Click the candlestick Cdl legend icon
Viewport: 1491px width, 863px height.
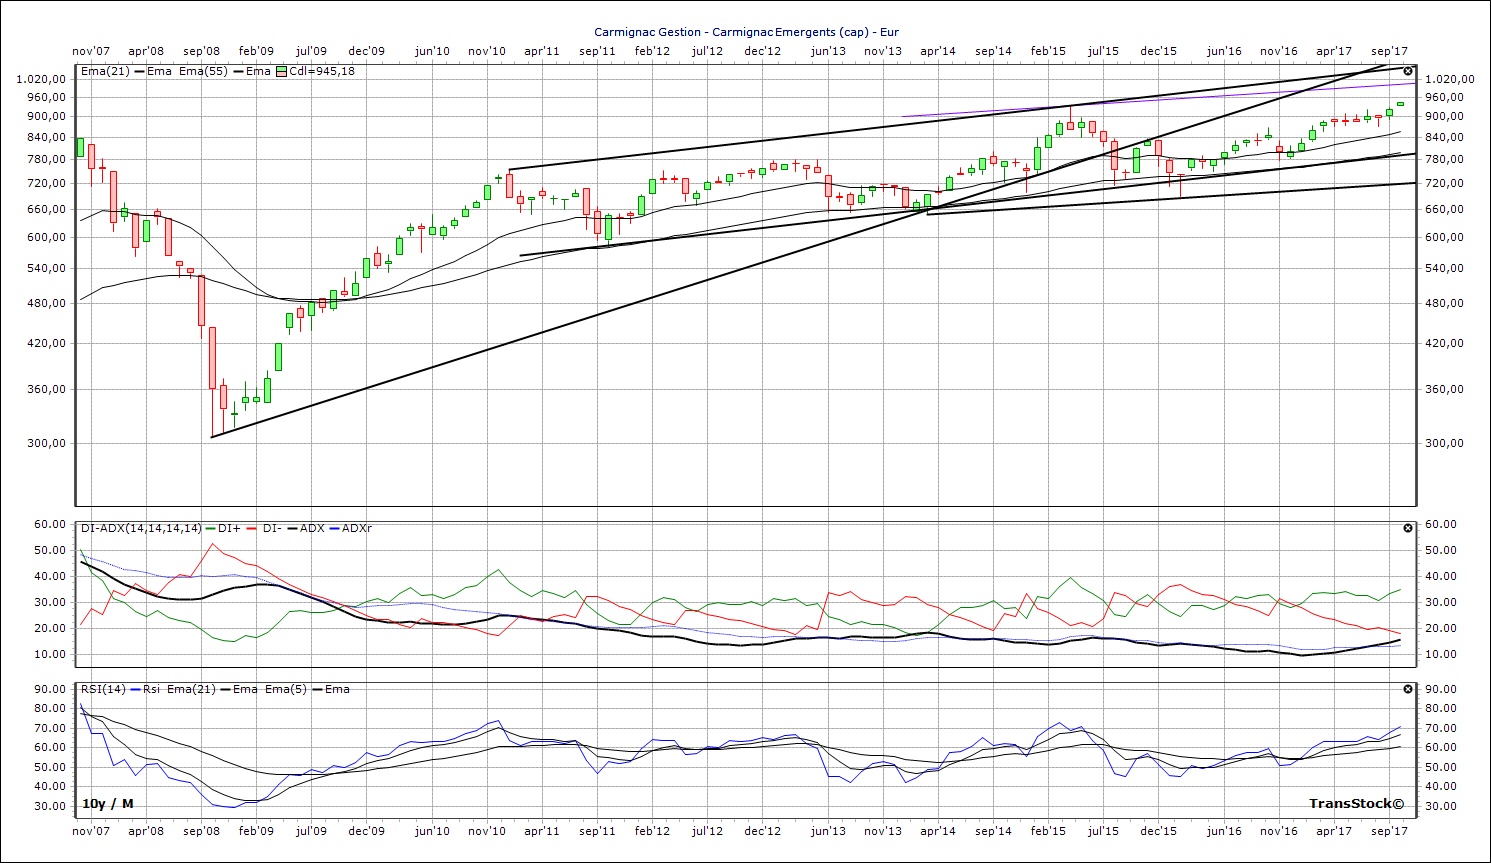pyautogui.click(x=281, y=71)
